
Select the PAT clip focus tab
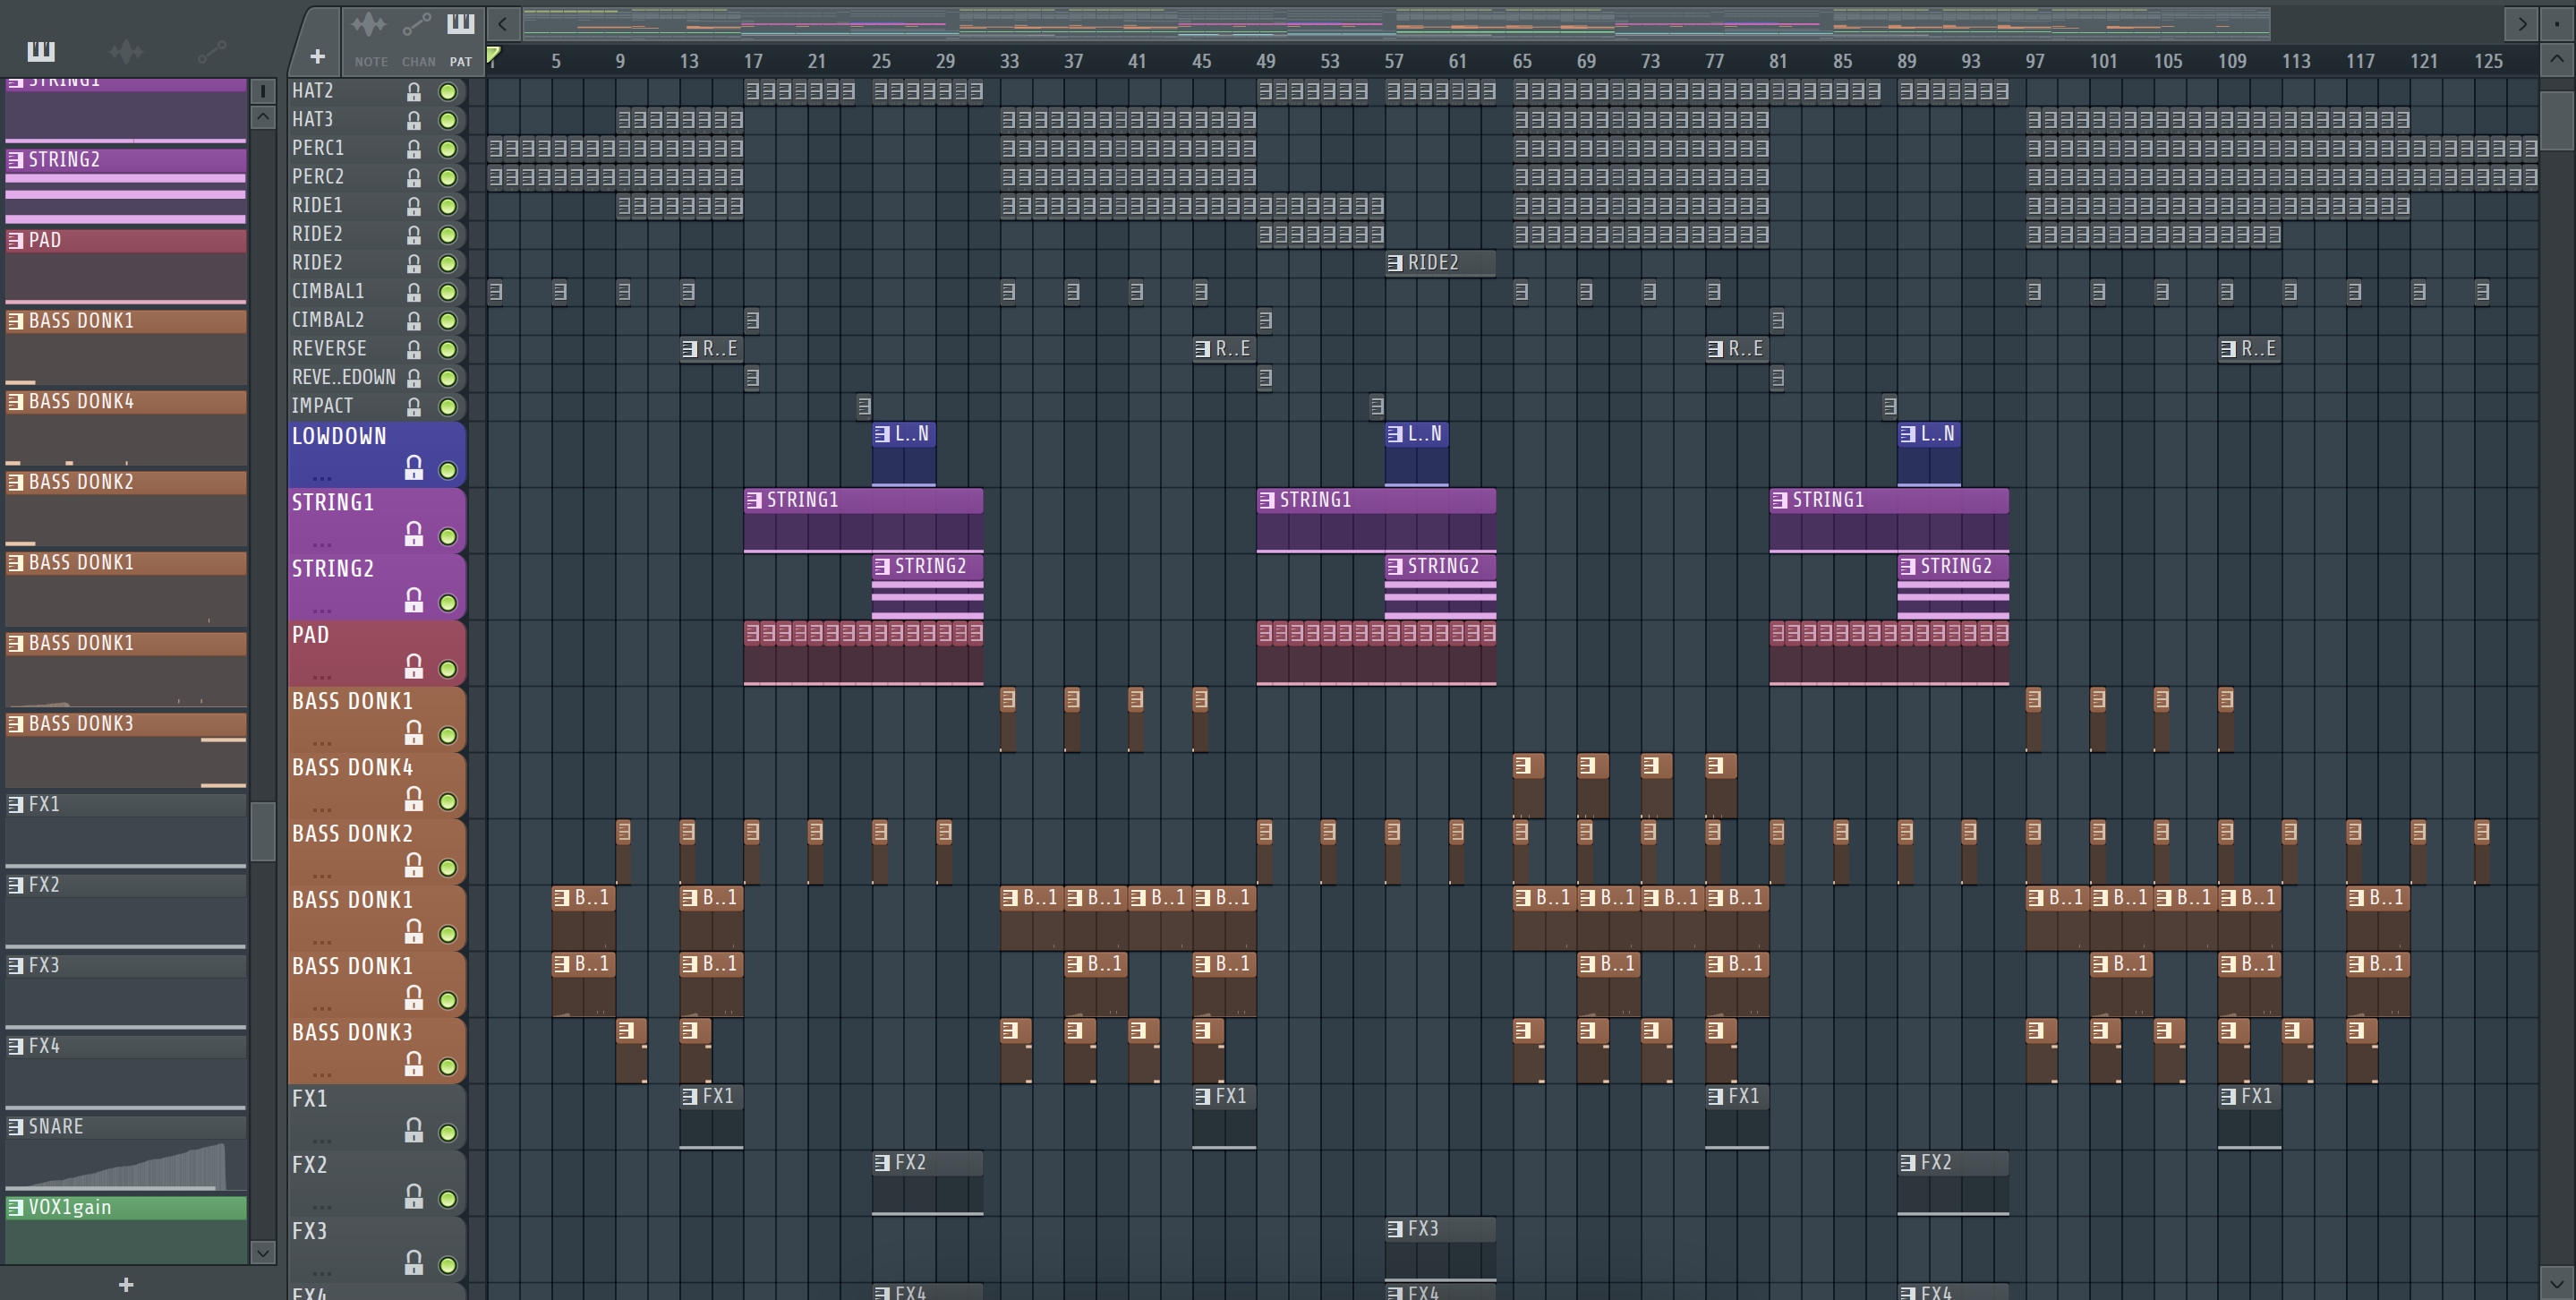click(460, 39)
